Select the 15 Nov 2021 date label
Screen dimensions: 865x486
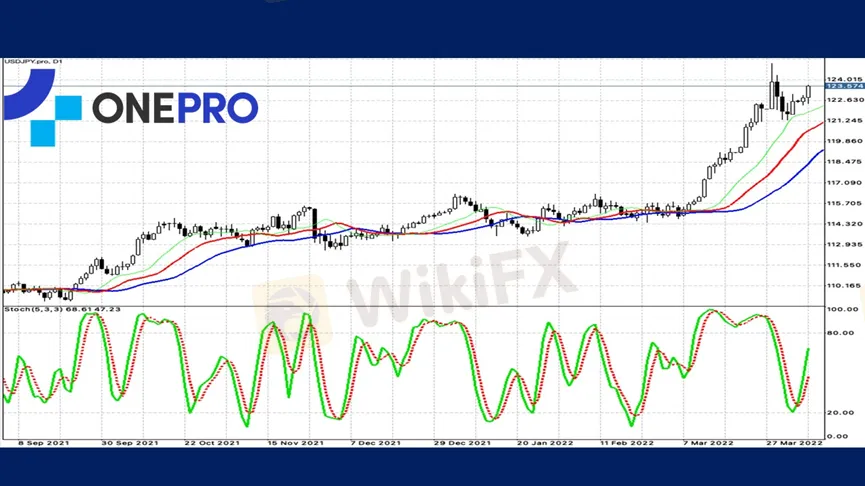tap(295, 442)
